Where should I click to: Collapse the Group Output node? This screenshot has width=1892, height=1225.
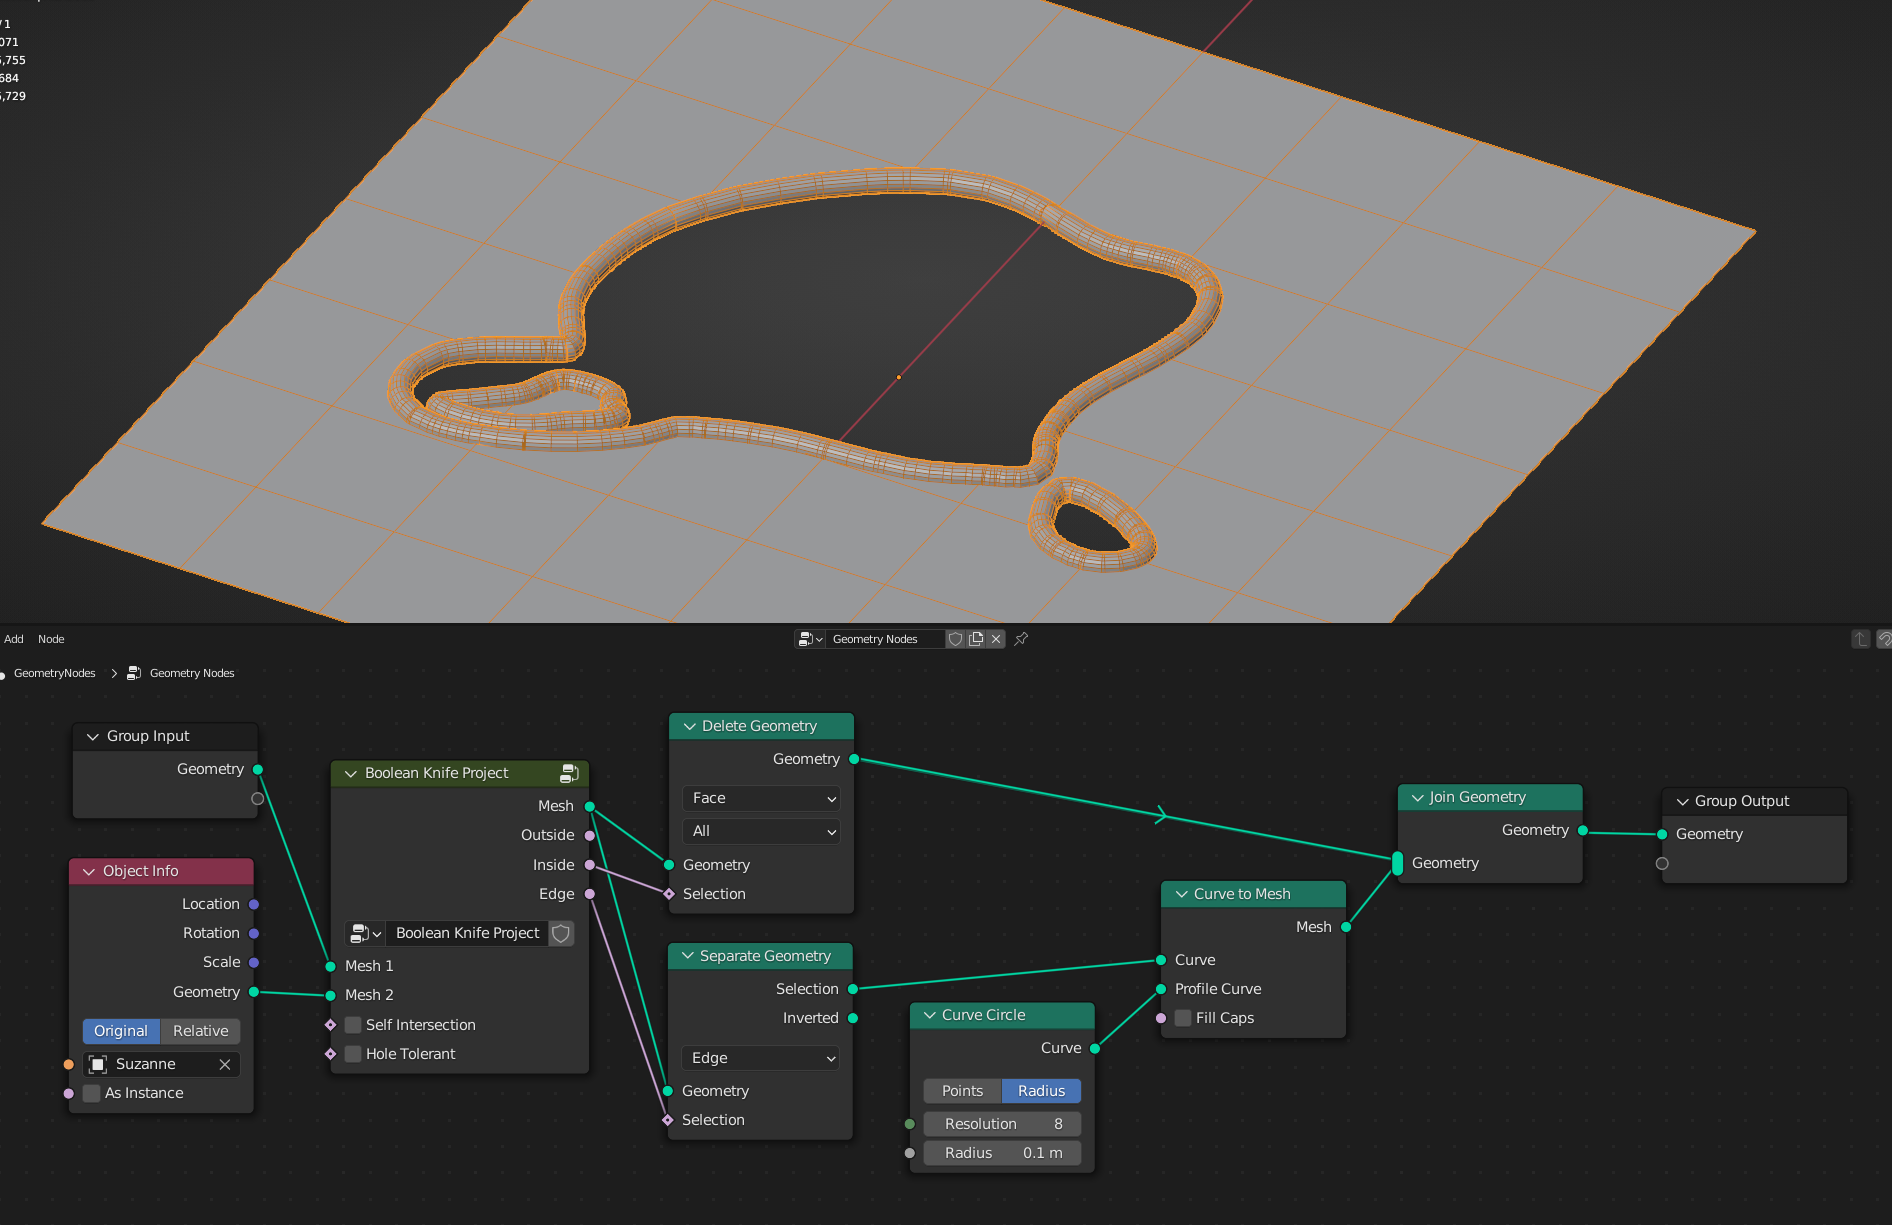click(x=1683, y=802)
